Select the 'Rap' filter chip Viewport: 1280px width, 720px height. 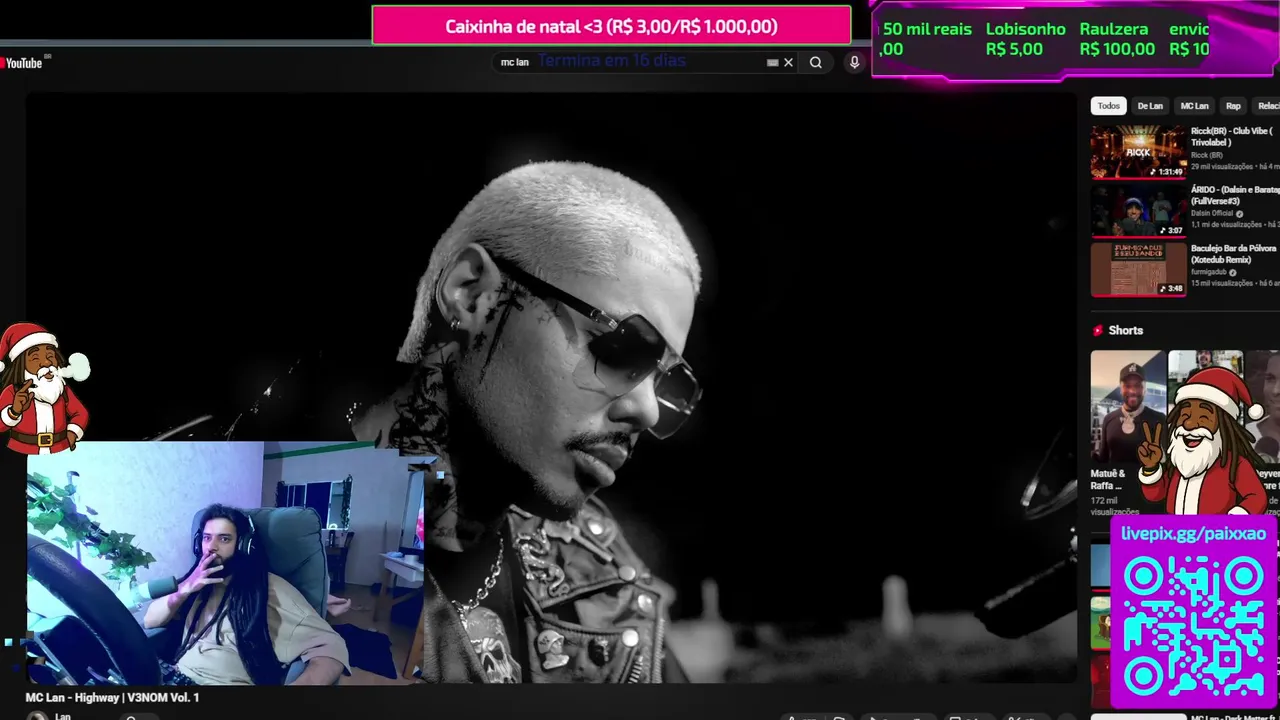tap(1233, 106)
